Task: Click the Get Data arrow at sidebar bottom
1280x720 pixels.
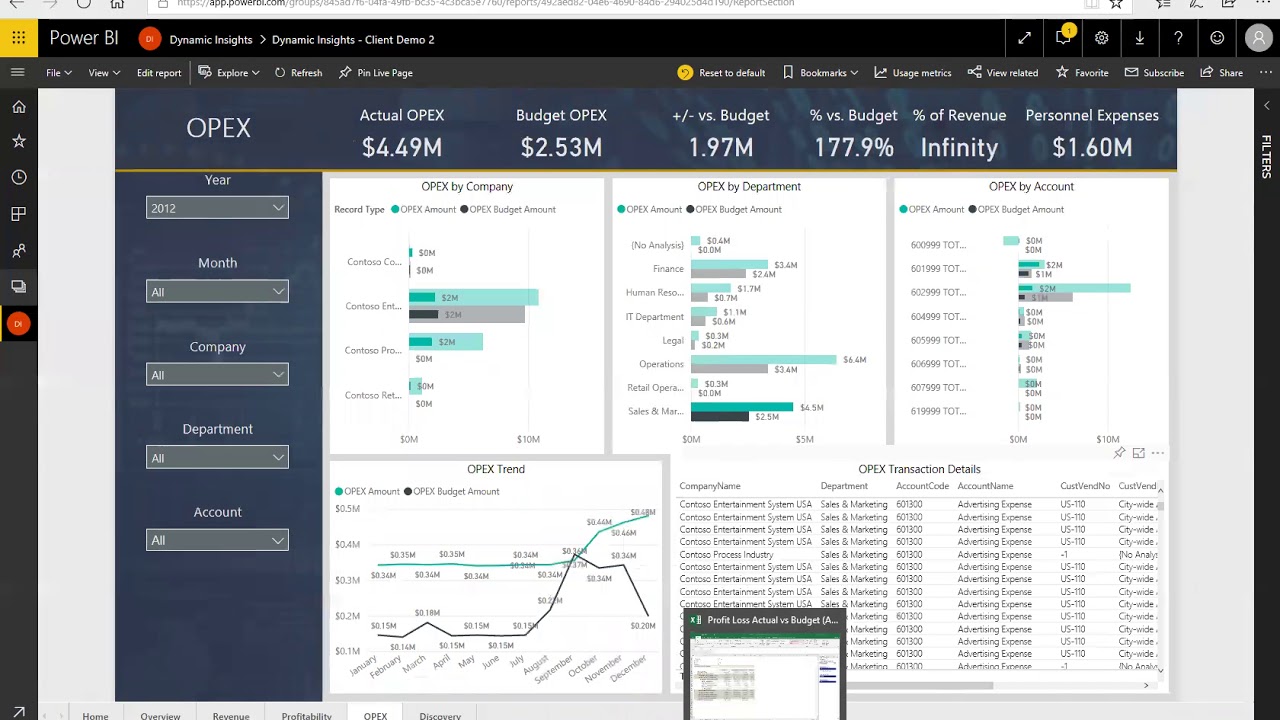Action: point(19,712)
